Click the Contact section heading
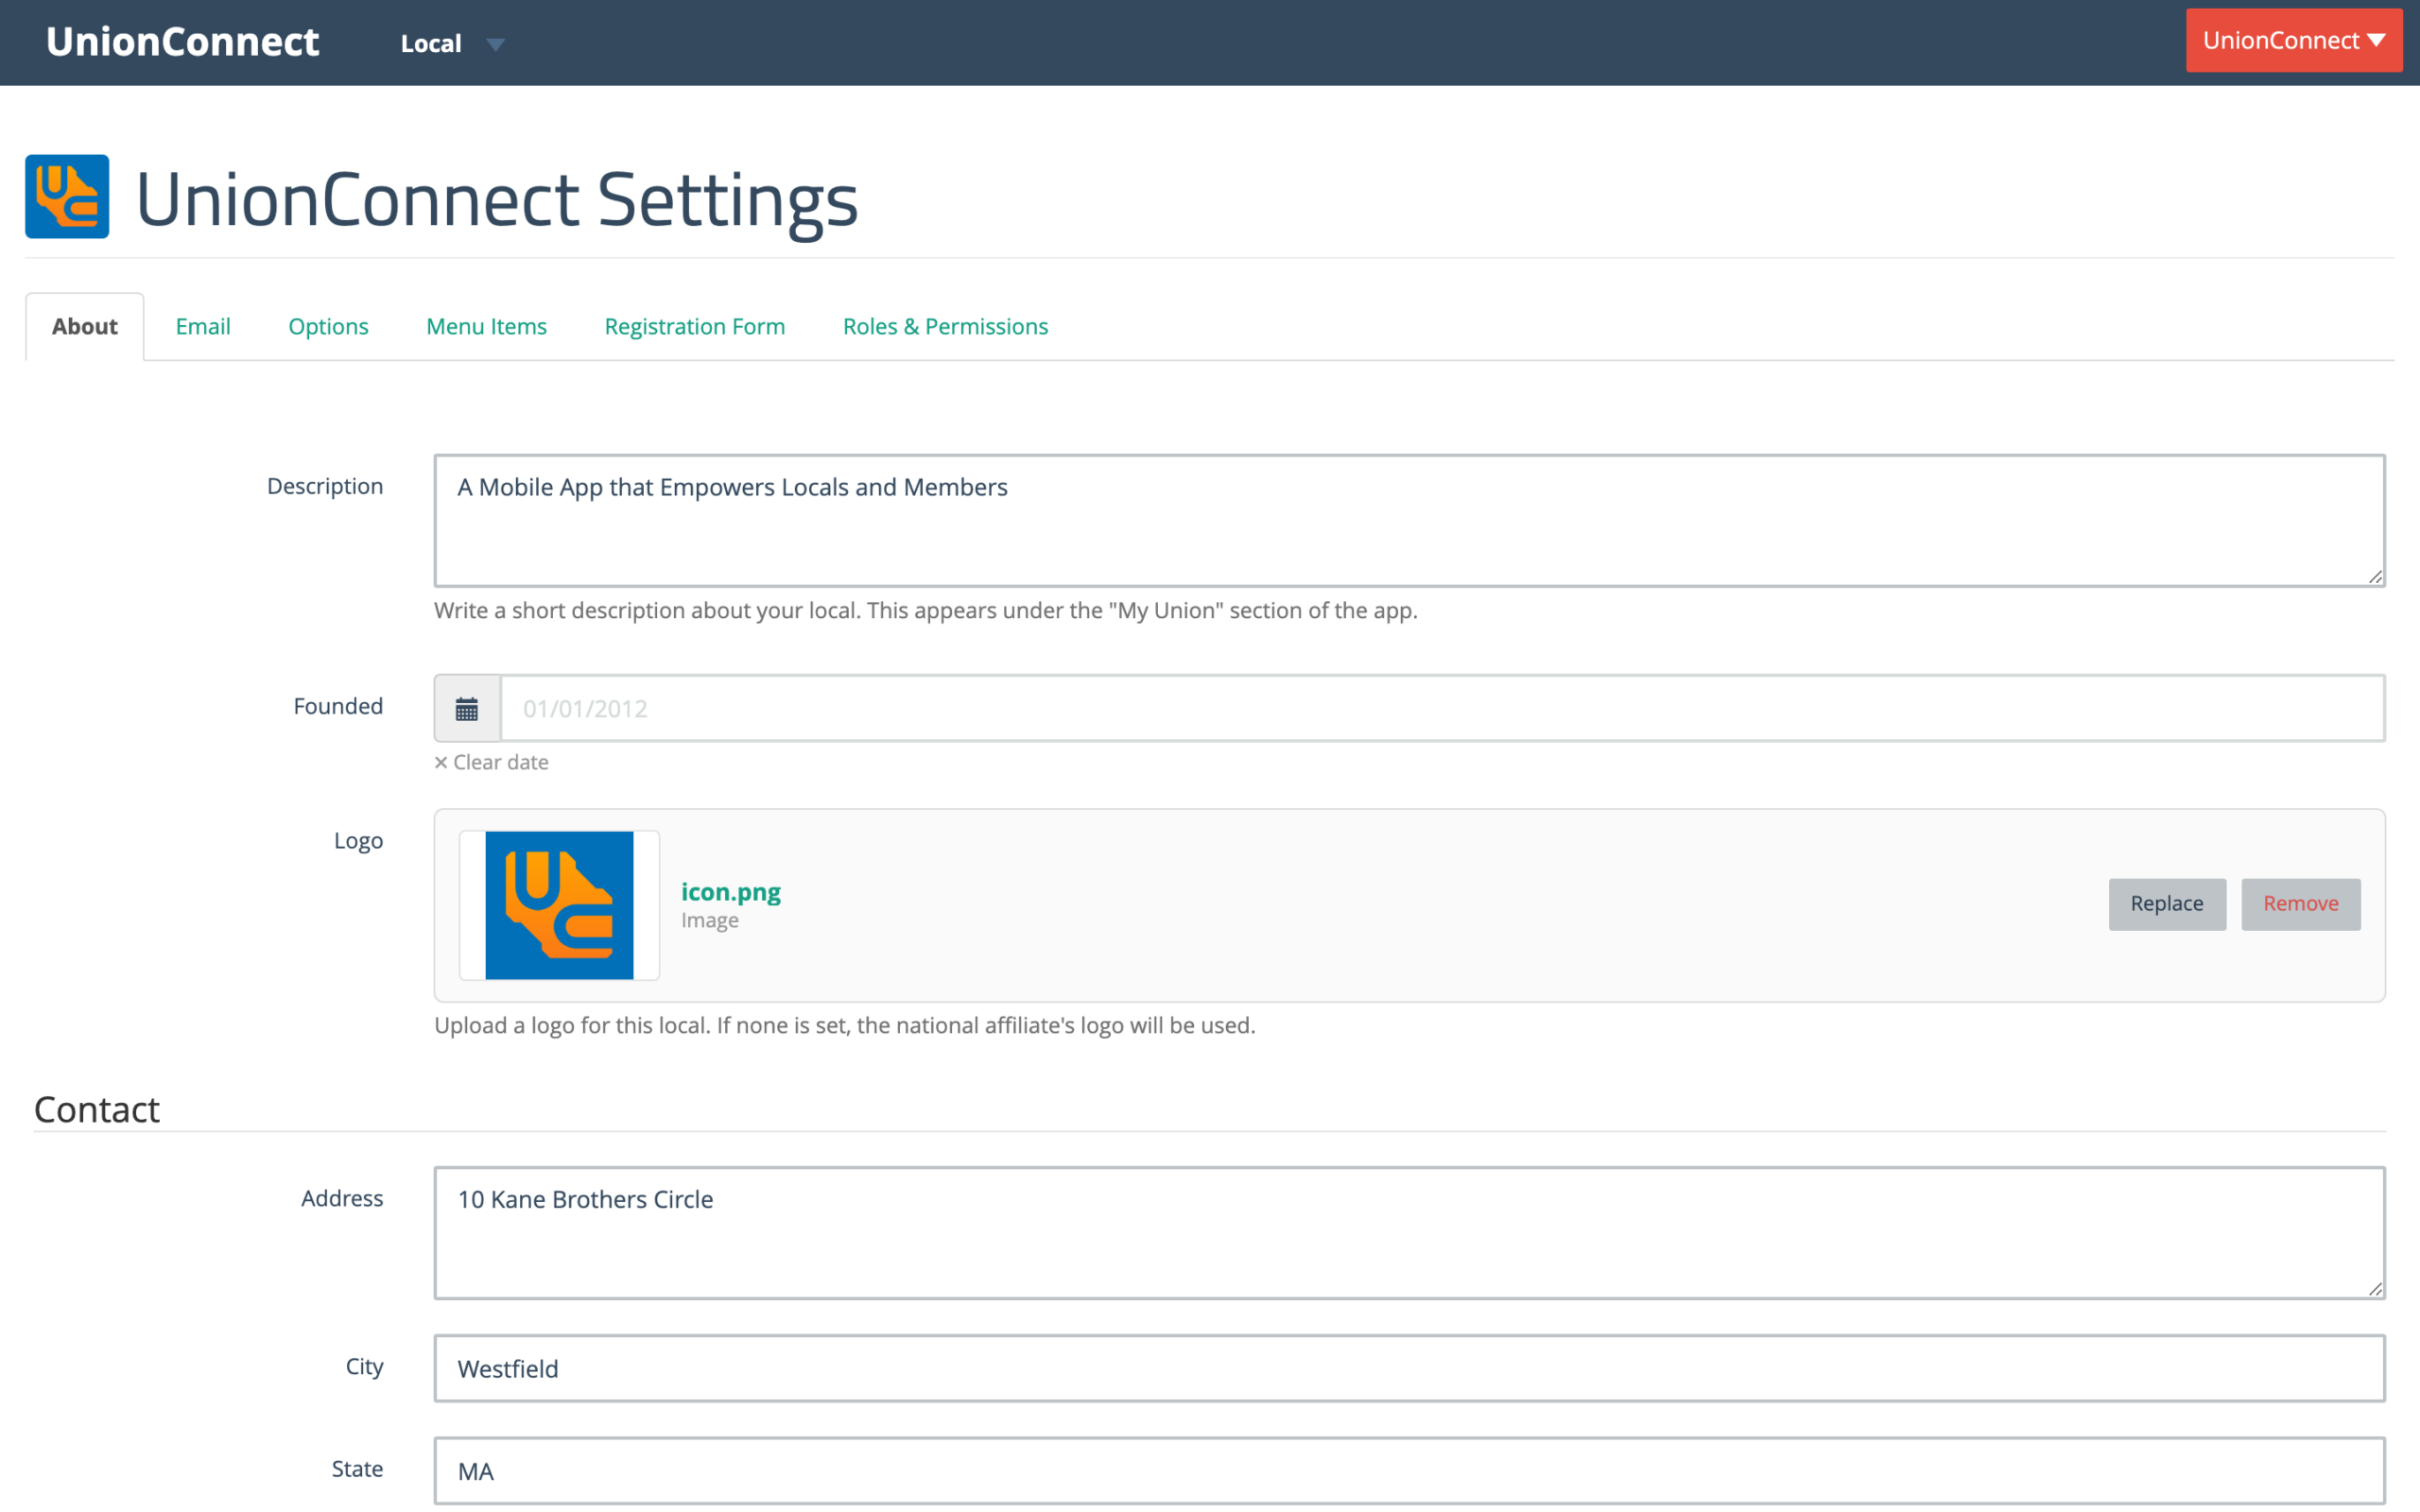The width and height of the screenshot is (2420, 1512). point(97,1109)
